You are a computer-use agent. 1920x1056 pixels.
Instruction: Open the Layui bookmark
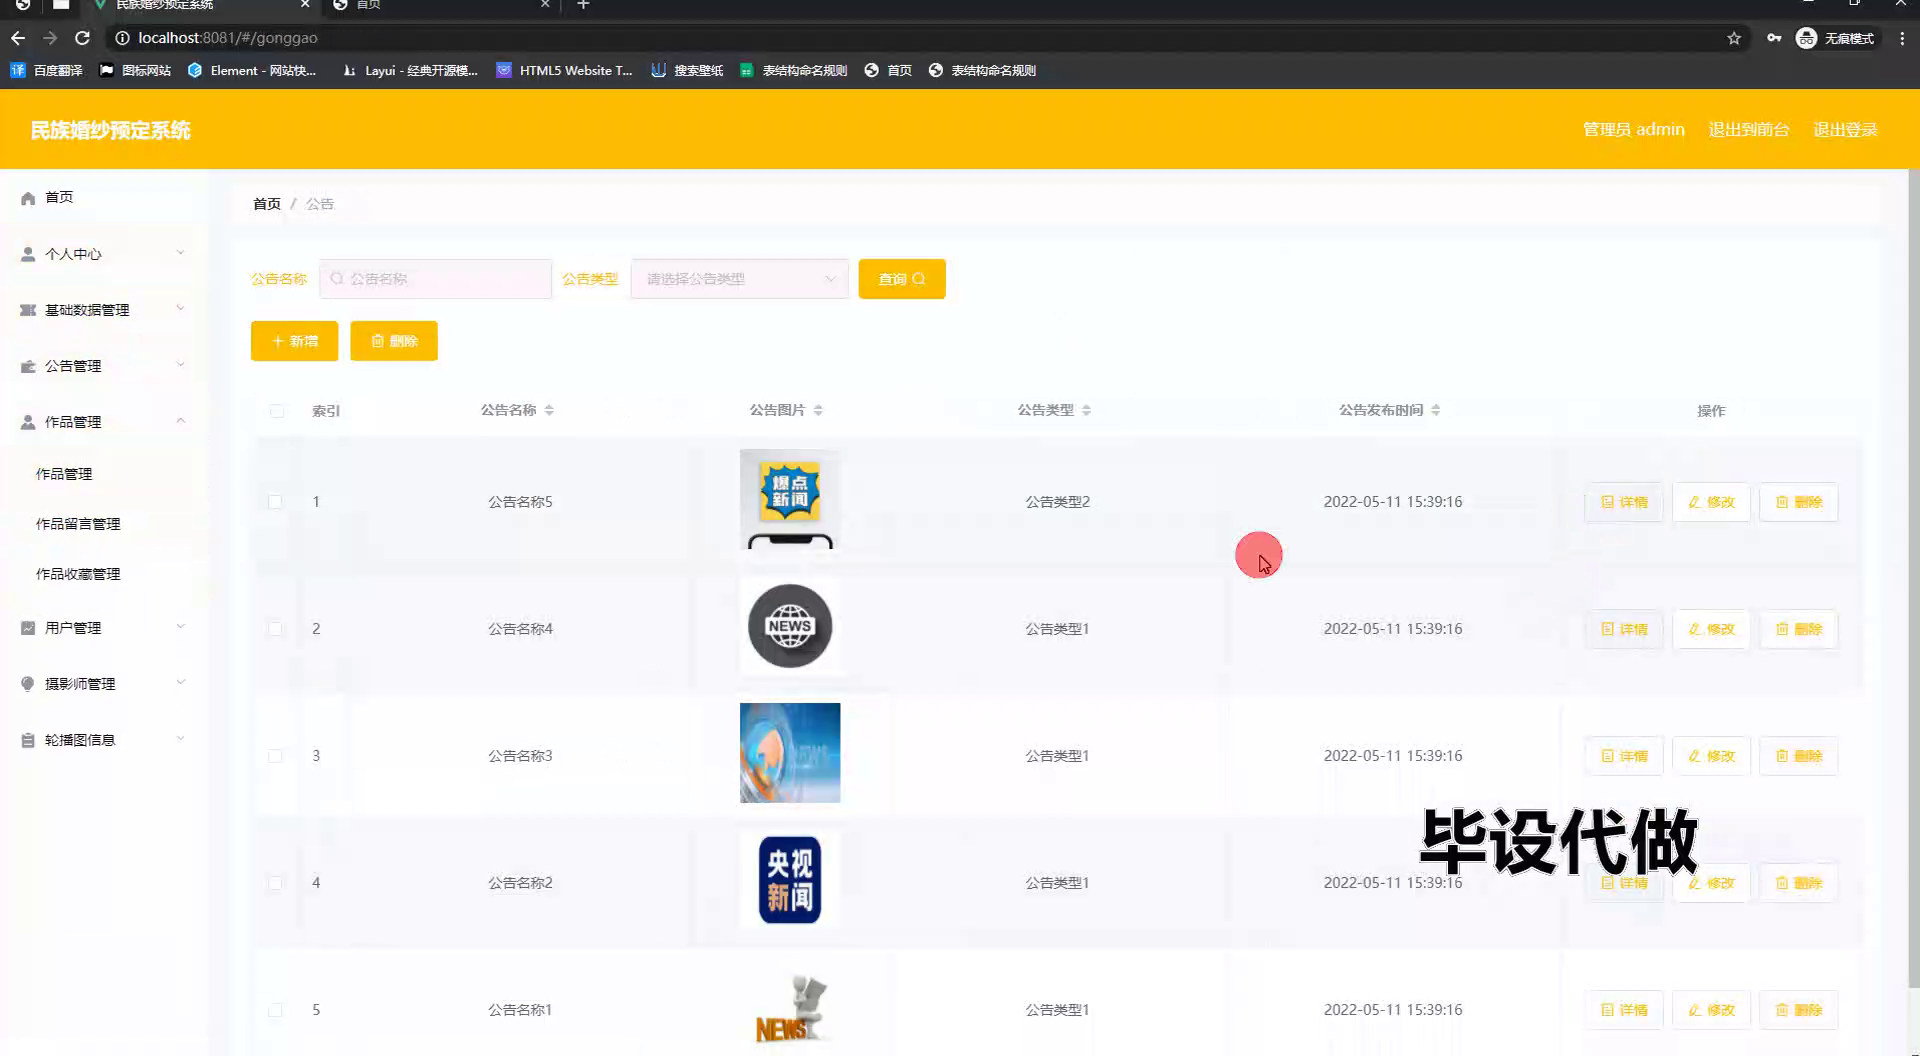(x=410, y=70)
